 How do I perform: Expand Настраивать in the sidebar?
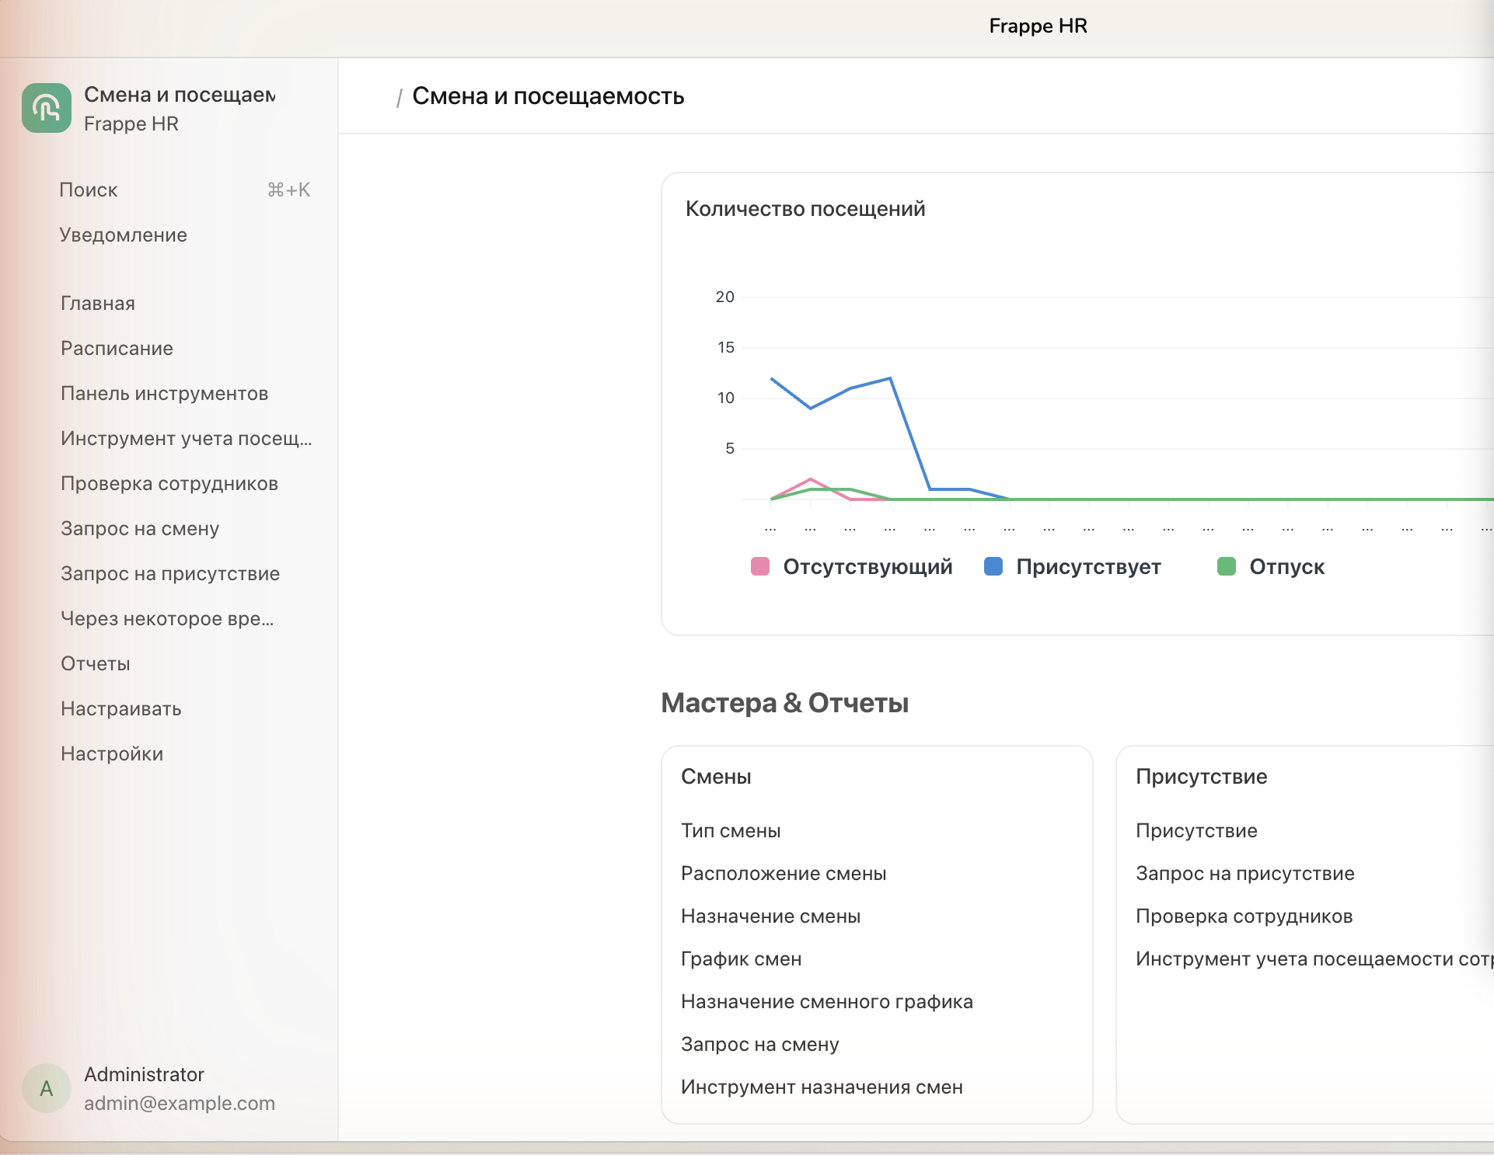click(121, 708)
